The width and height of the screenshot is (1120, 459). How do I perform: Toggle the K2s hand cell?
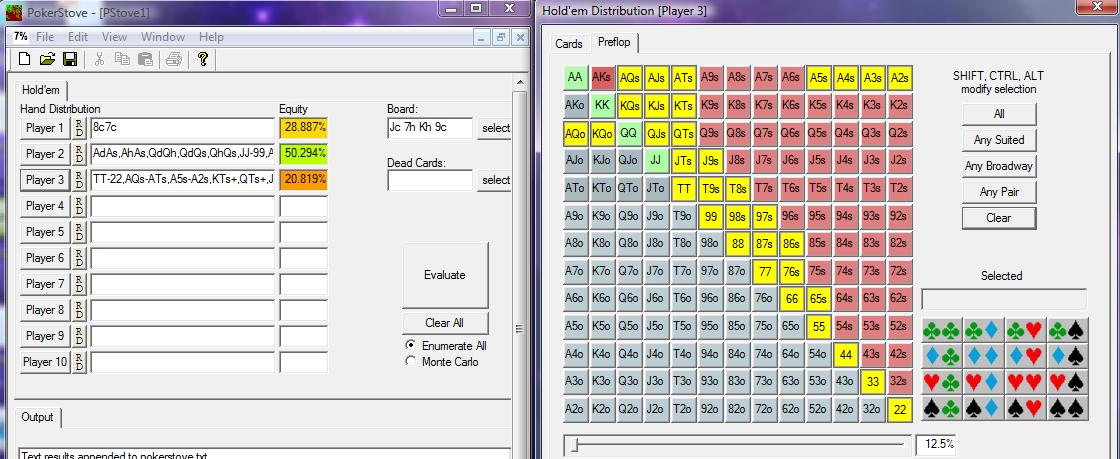900,105
